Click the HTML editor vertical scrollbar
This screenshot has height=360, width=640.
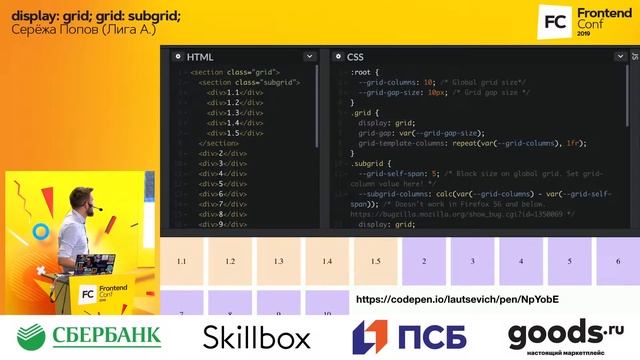pos(317,106)
